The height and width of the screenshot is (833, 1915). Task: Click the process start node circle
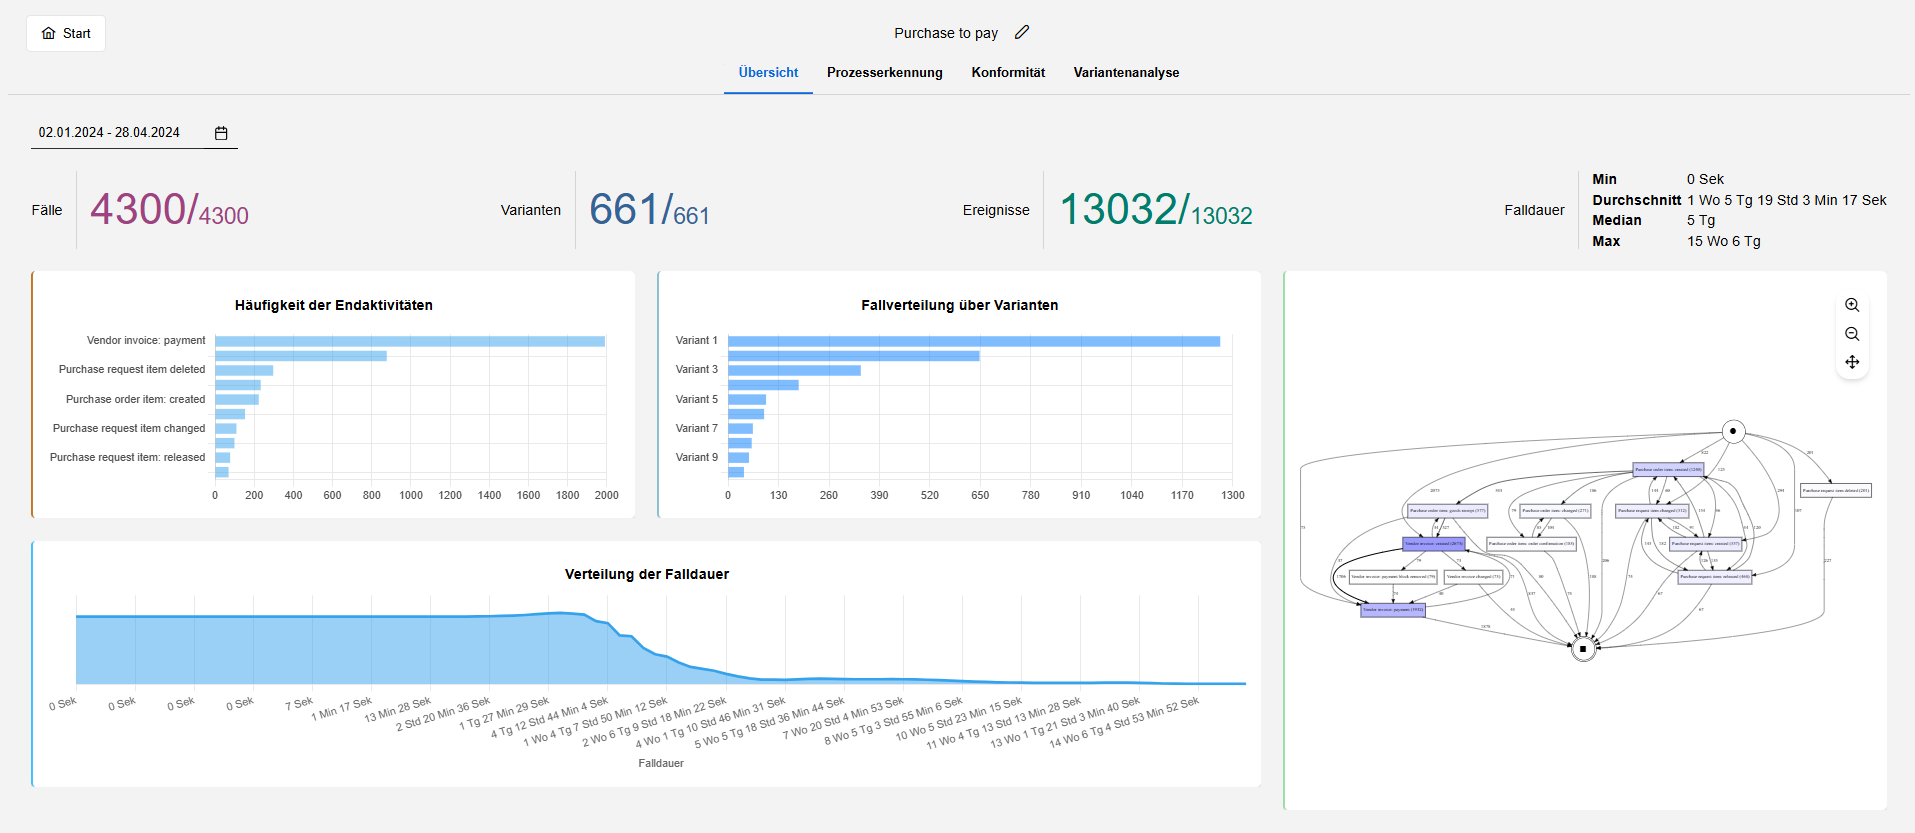point(1734,432)
